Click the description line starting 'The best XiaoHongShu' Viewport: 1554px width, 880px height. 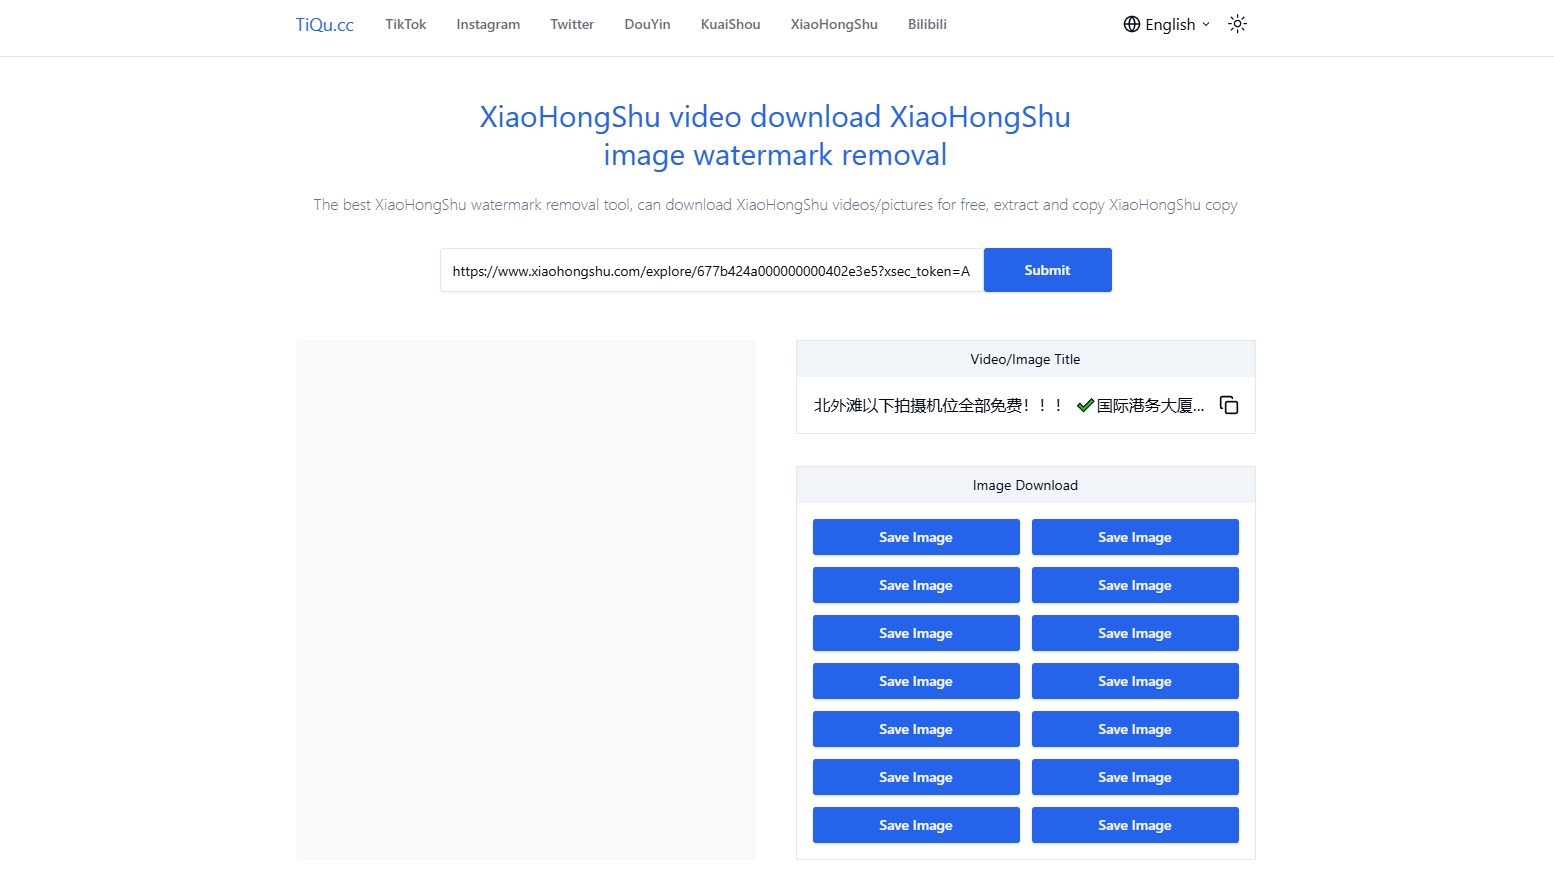tap(775, 204)
